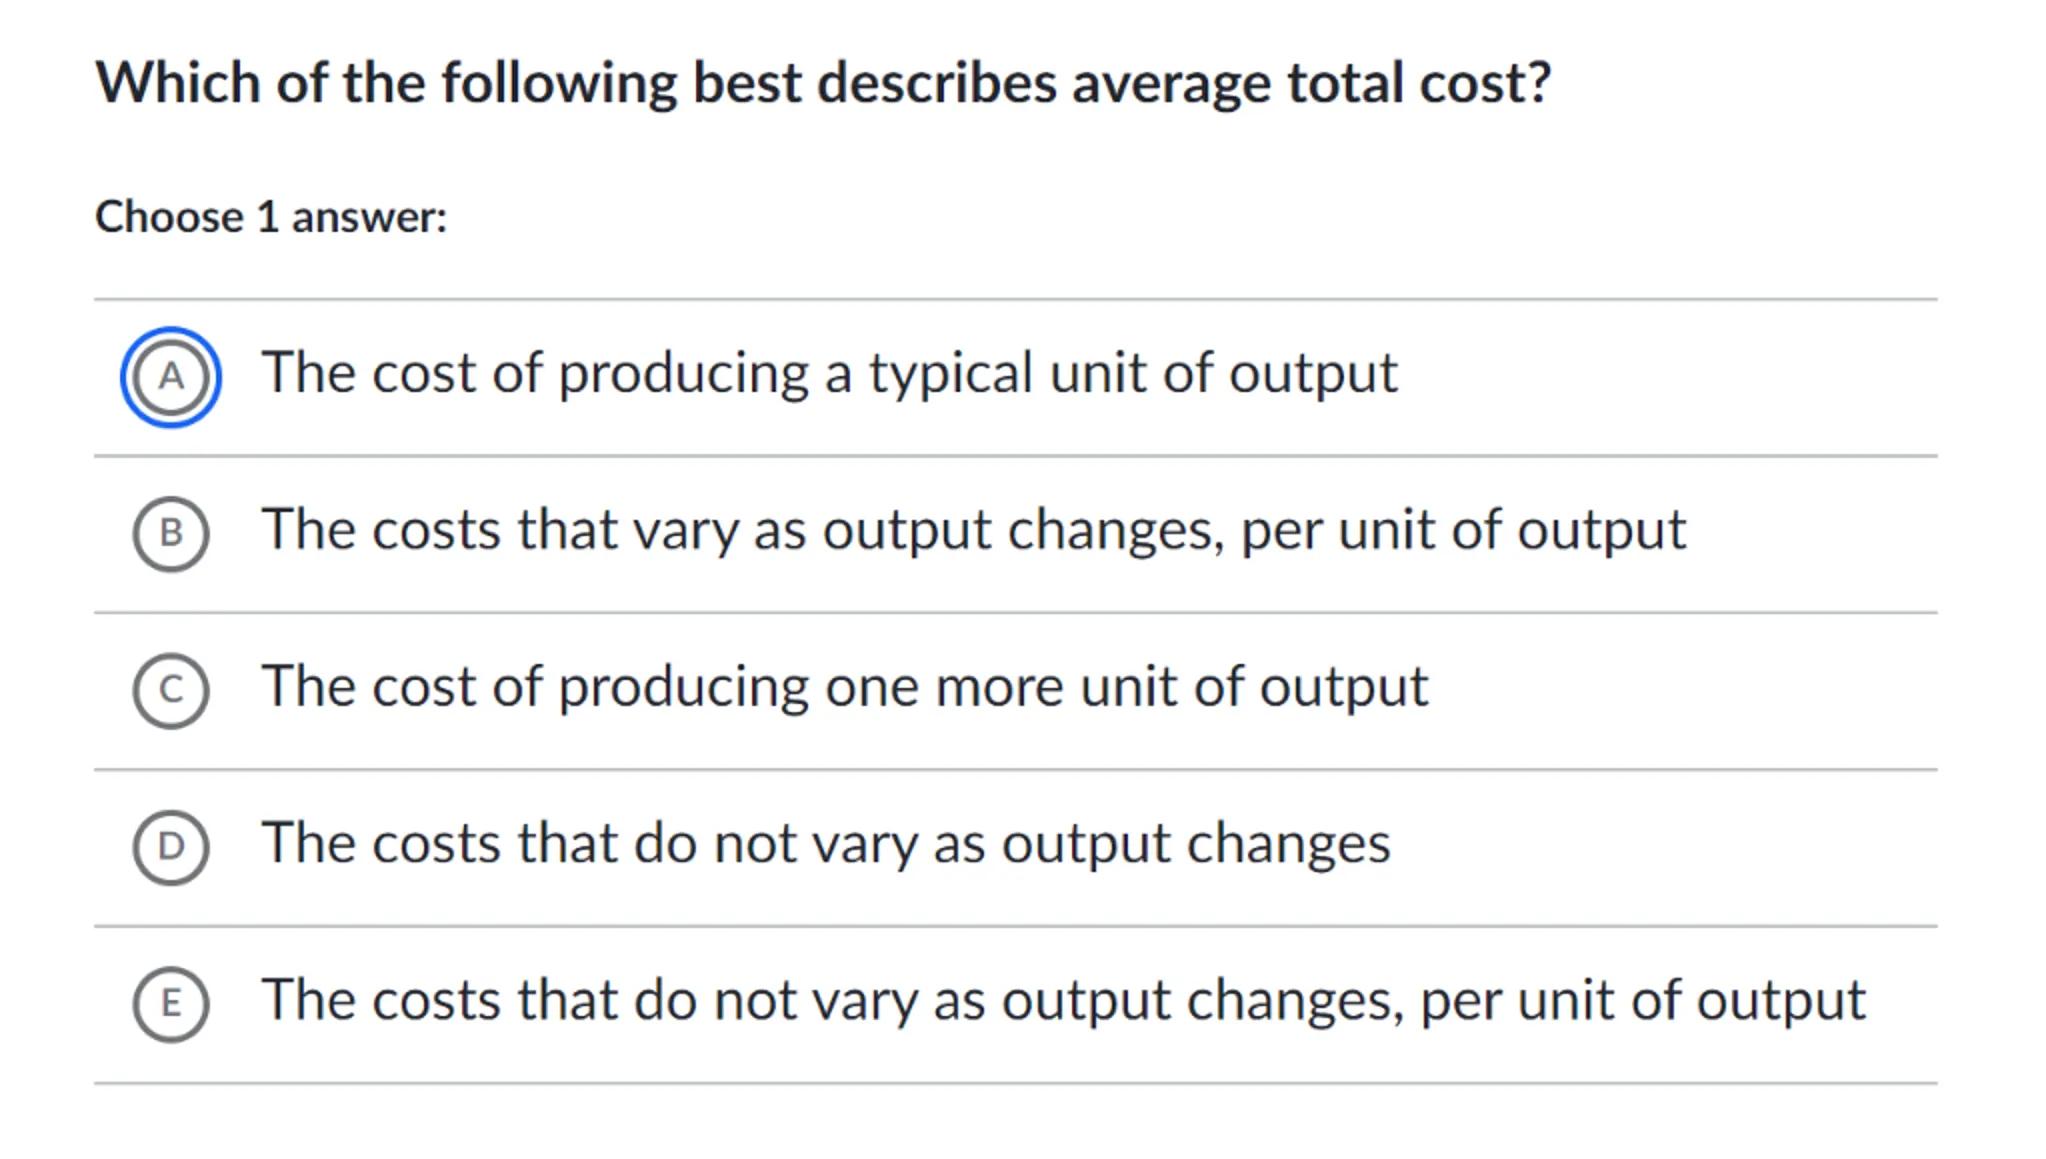Image resolution: width=2046 pixels, height=1159 pixels.
Task: Pick the option C radio circle
Action: [171, 690]
